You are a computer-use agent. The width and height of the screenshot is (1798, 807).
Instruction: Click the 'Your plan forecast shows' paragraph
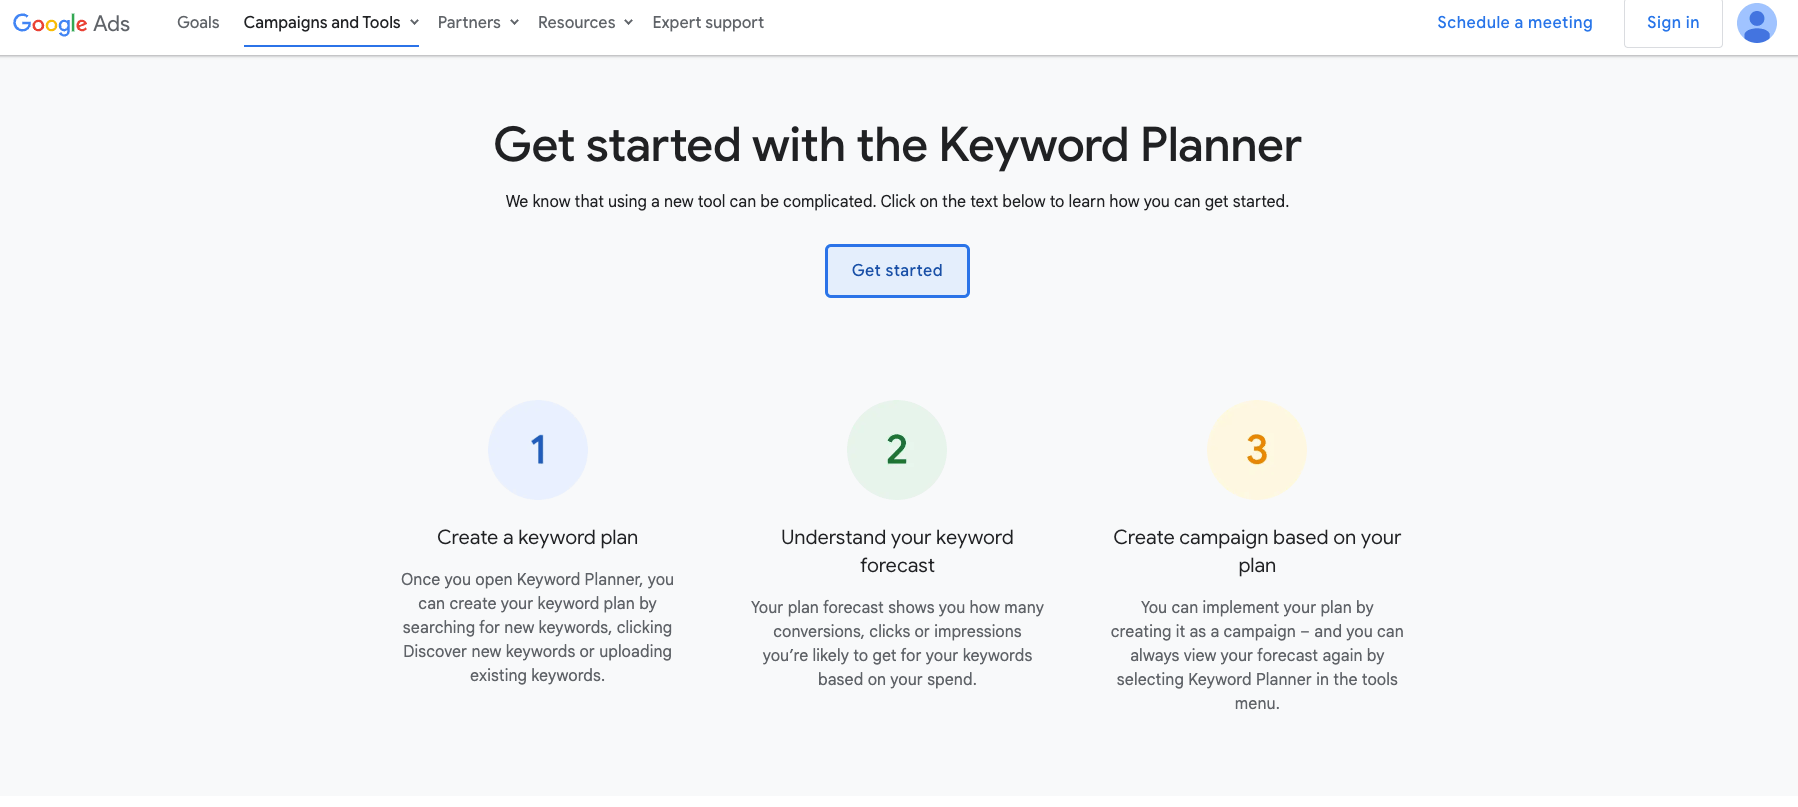click(x=897, y=643)
